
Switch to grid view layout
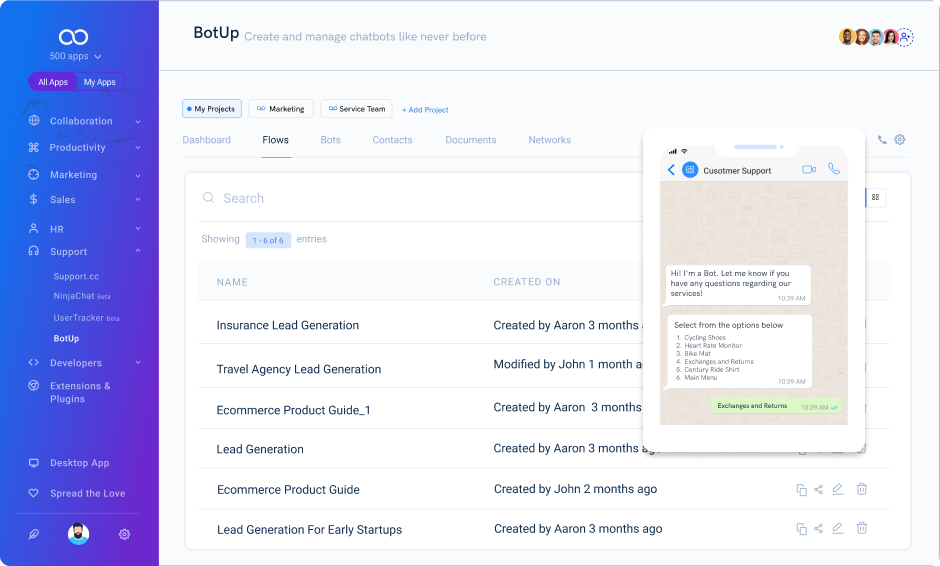pos(875,198)
